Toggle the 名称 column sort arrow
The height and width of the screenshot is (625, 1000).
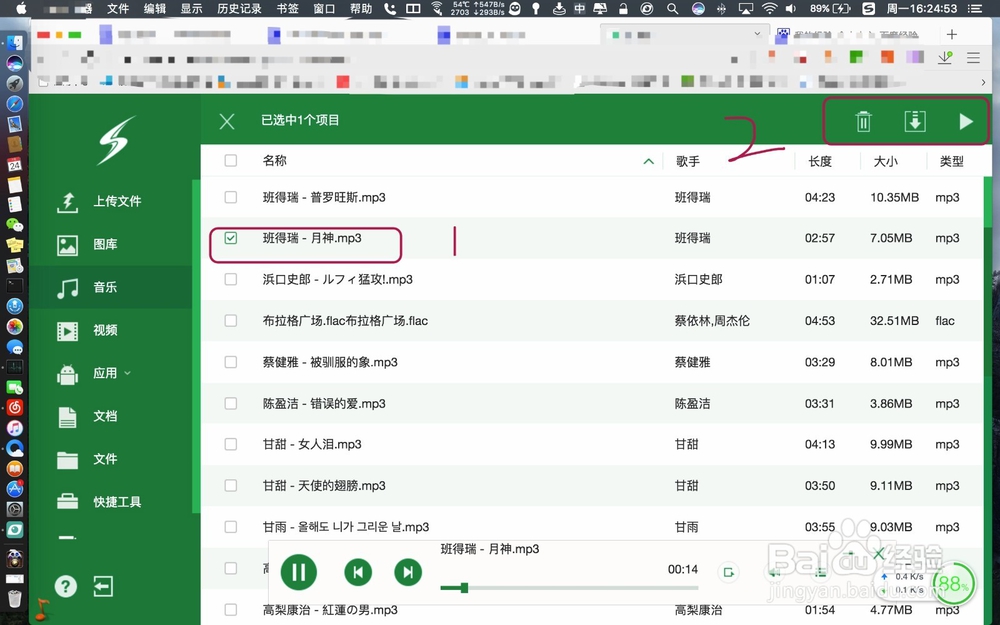[x=648, y=160]
